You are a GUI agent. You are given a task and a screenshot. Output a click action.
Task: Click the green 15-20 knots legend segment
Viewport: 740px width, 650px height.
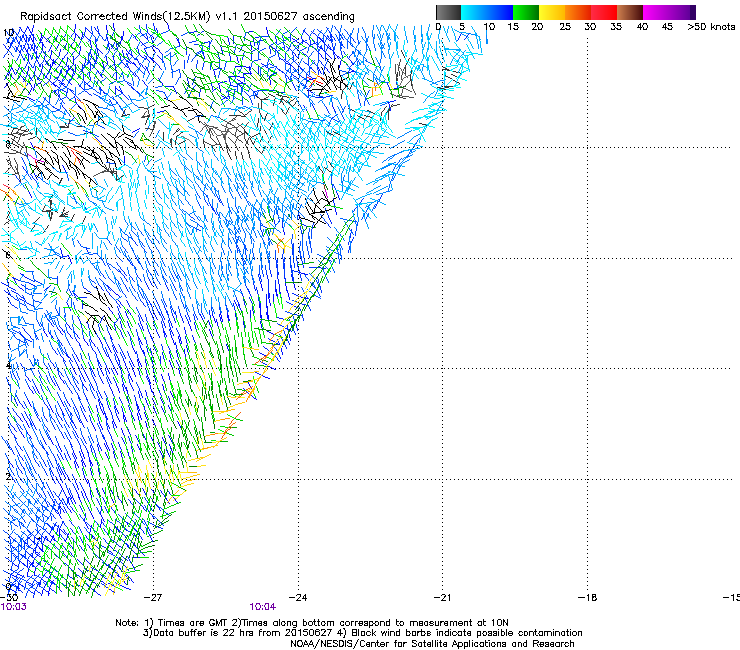click(526, 12)
